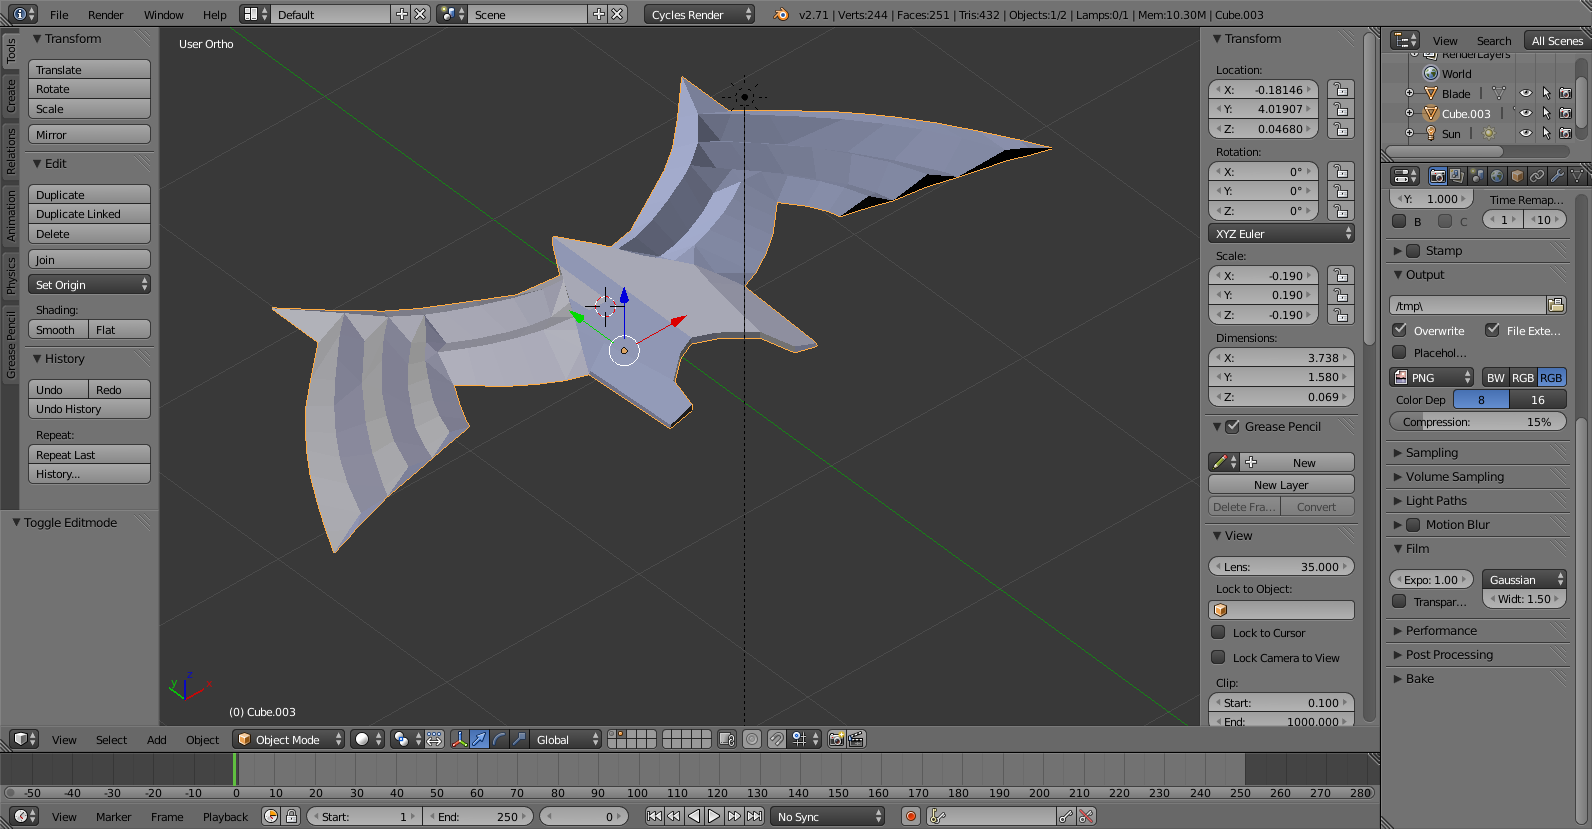Screen dimensions: 1592x829
Task: Lock the X location value
Action: 1341,90
